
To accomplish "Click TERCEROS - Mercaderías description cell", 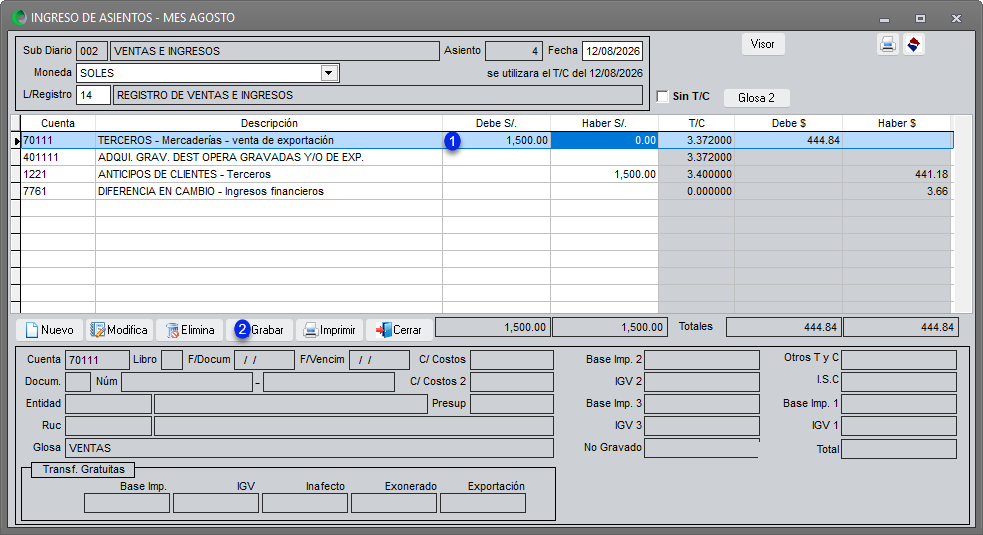I will [x=269, y=140].
